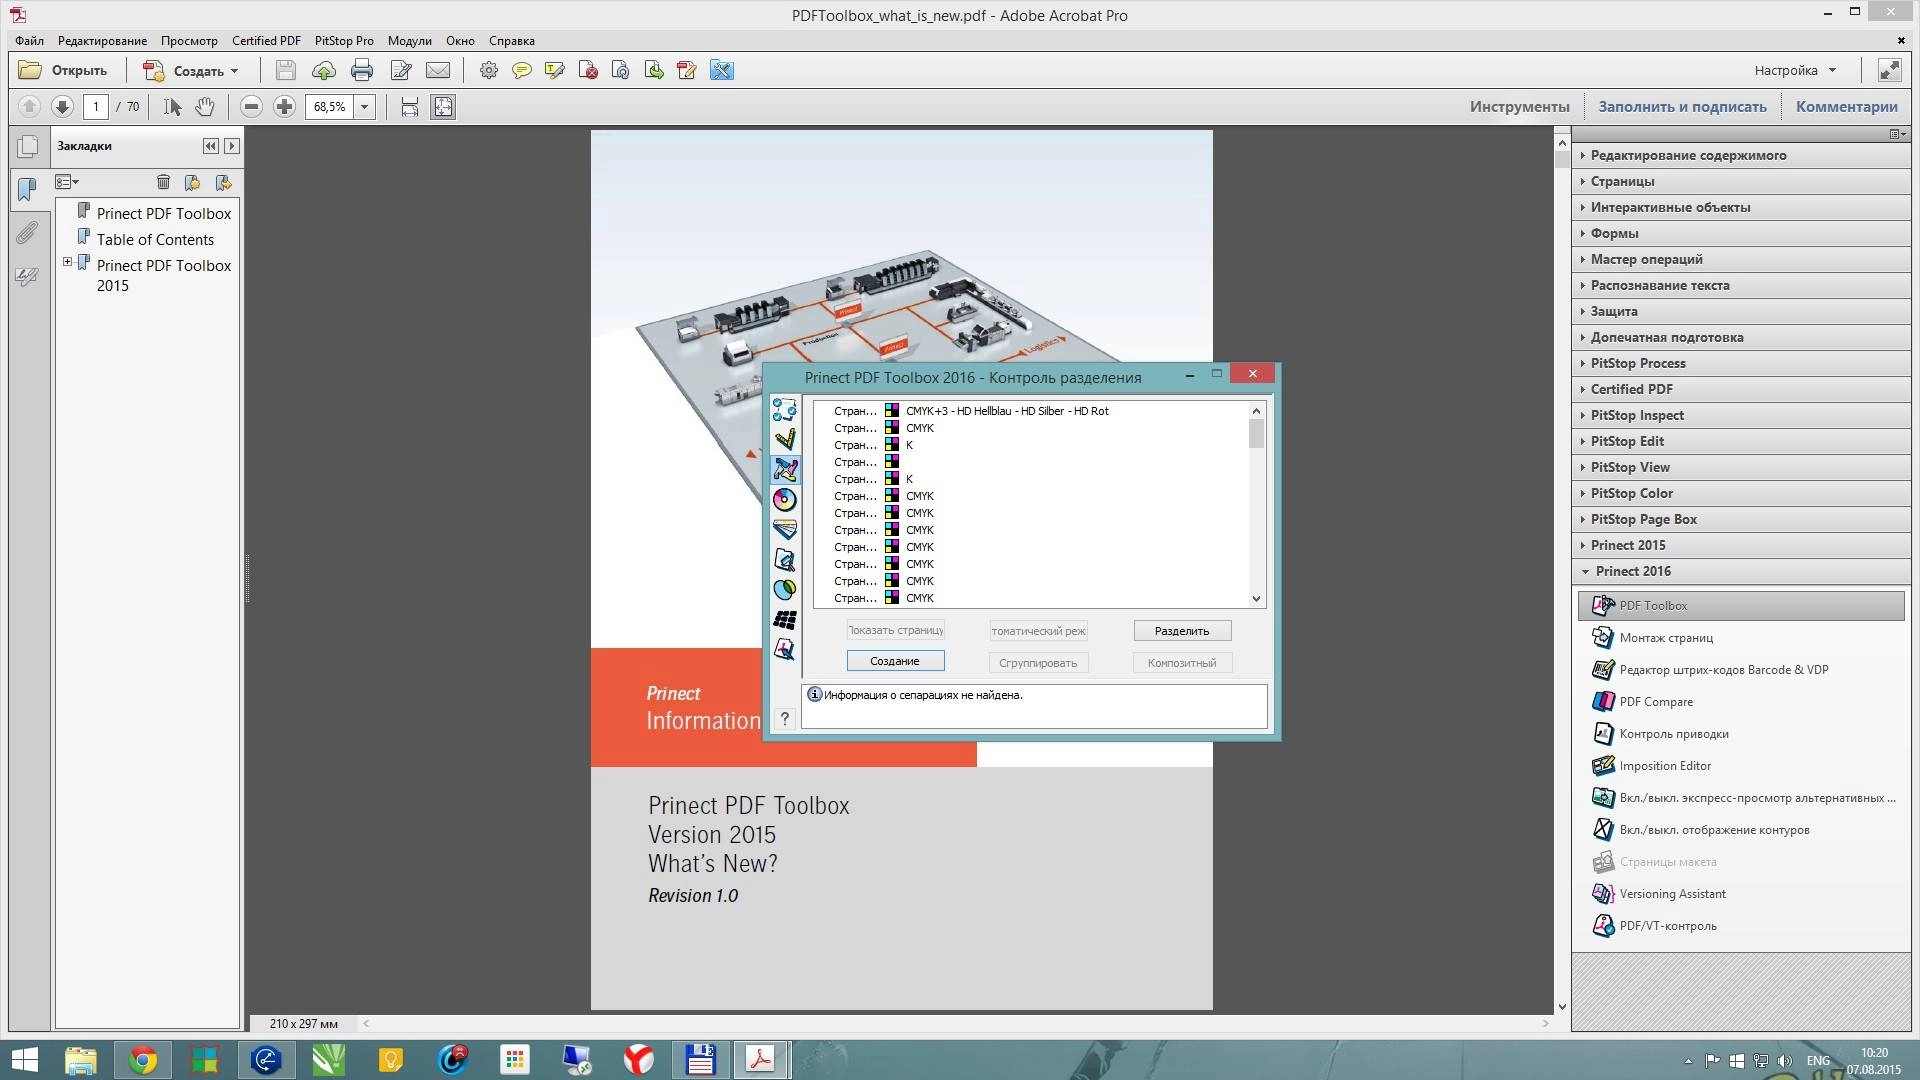The height and width of the screenshot is (1080, 1920).
Task: Click the 'PDF Toolbox' entry in Prinect 2016
Action: point(1741,605)
